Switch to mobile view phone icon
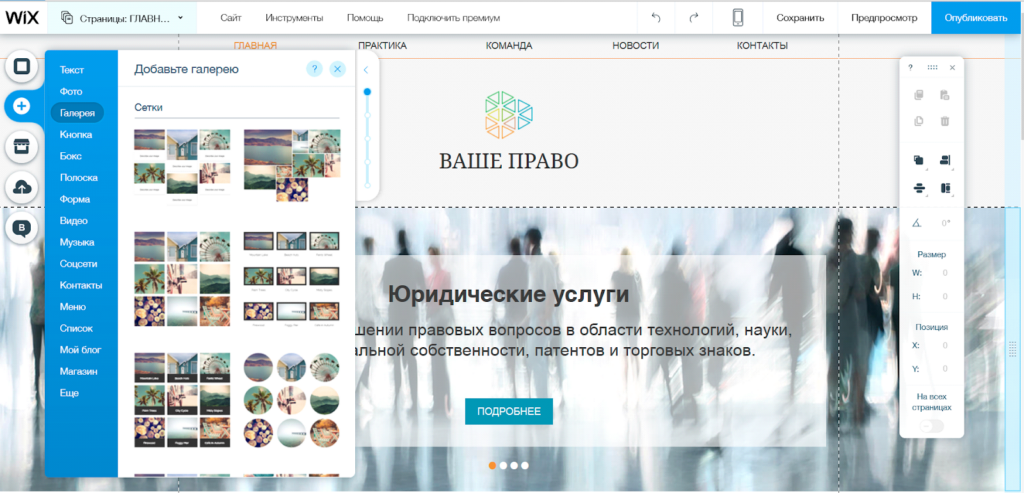Image resolution: width=1024 pixels, height=493 pixels. pyautogui.click(x=738, y=18)
